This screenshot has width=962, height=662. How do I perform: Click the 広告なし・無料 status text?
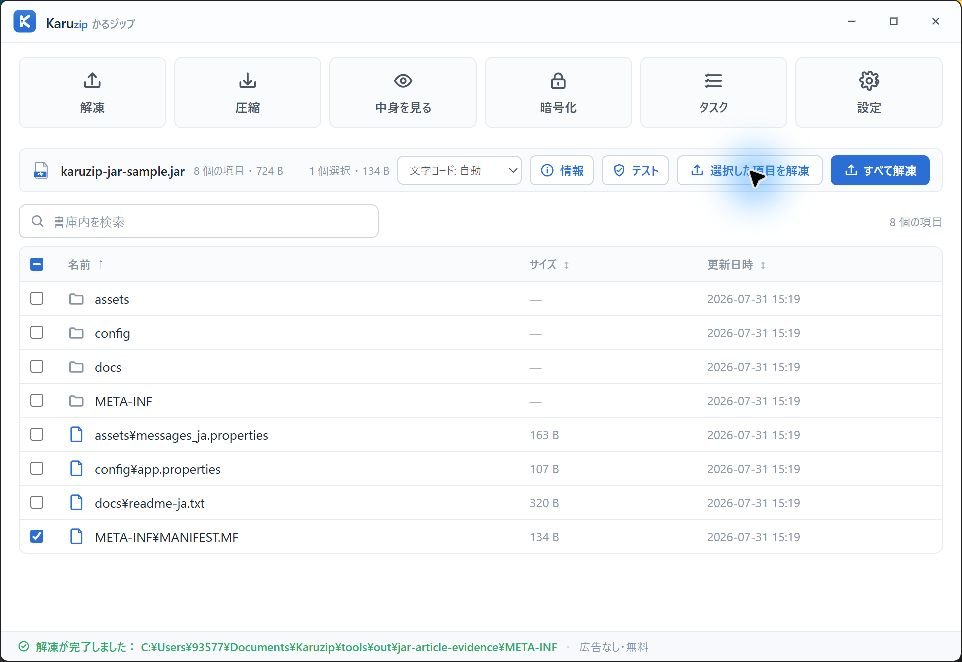614,647
